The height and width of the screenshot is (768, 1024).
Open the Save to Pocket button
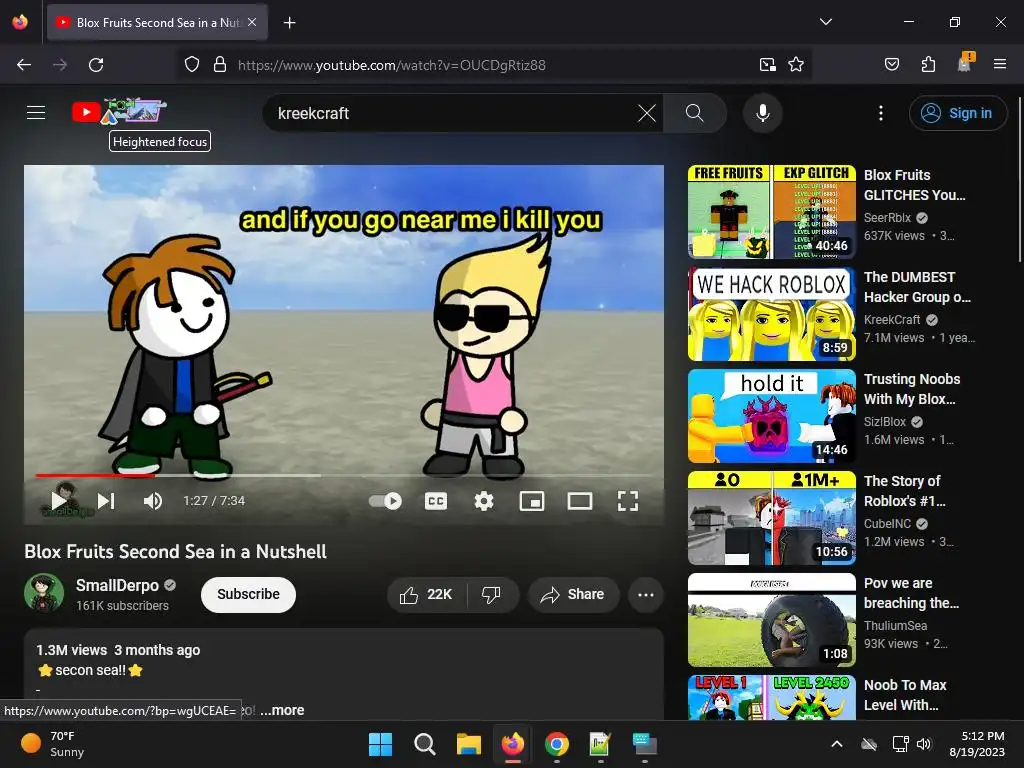point(891,65)
